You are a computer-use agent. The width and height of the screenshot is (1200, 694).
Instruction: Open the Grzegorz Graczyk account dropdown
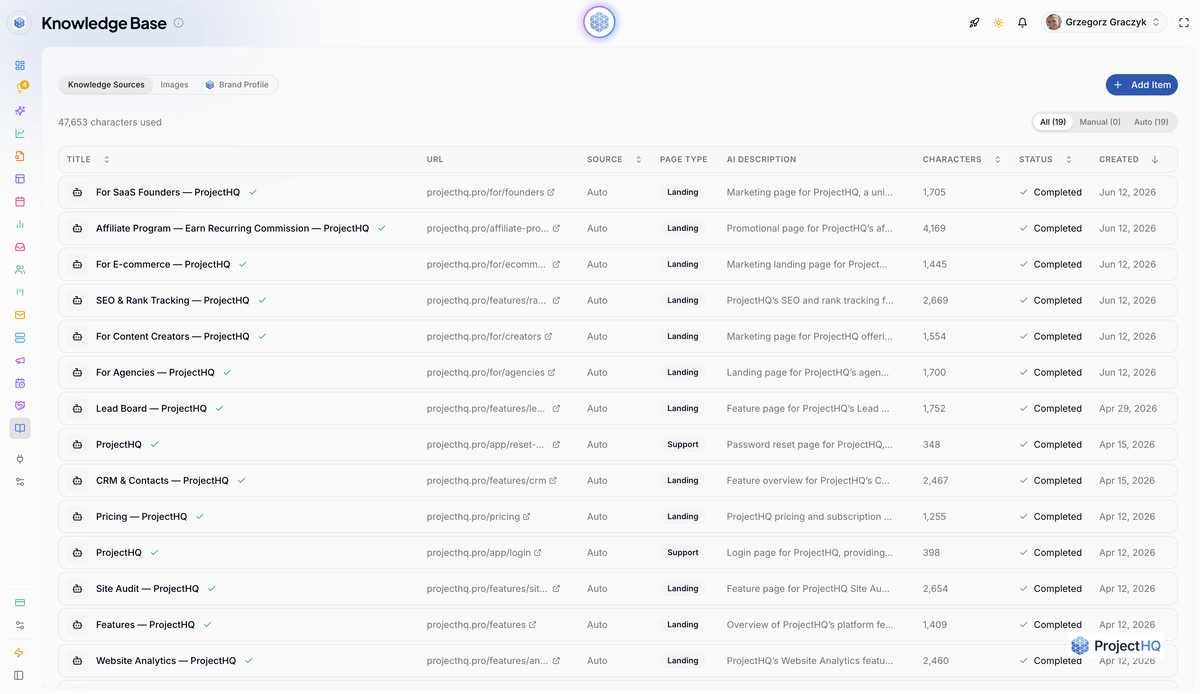coord(1104,22)
